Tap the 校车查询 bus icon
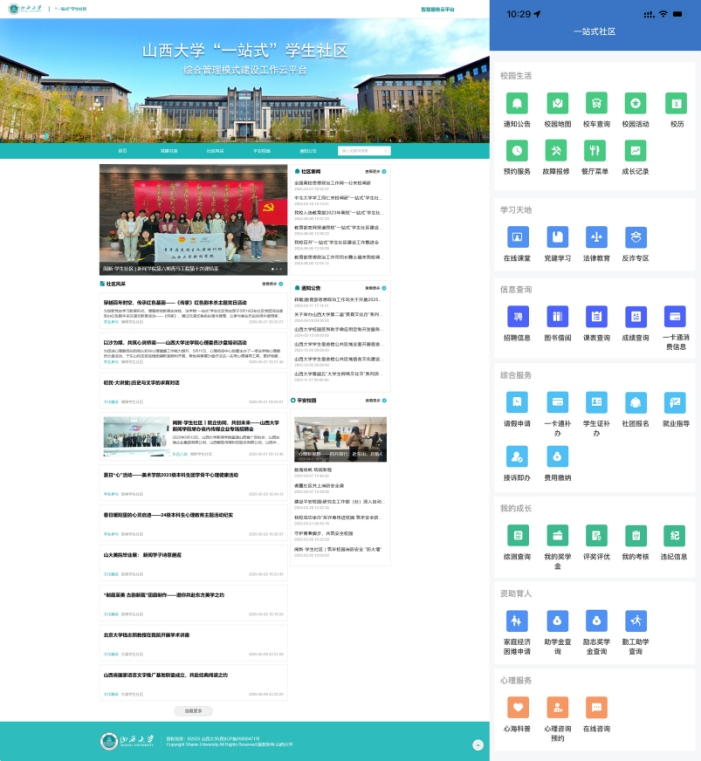The width and height of the screenshot is (701, 761). [596, 104]
